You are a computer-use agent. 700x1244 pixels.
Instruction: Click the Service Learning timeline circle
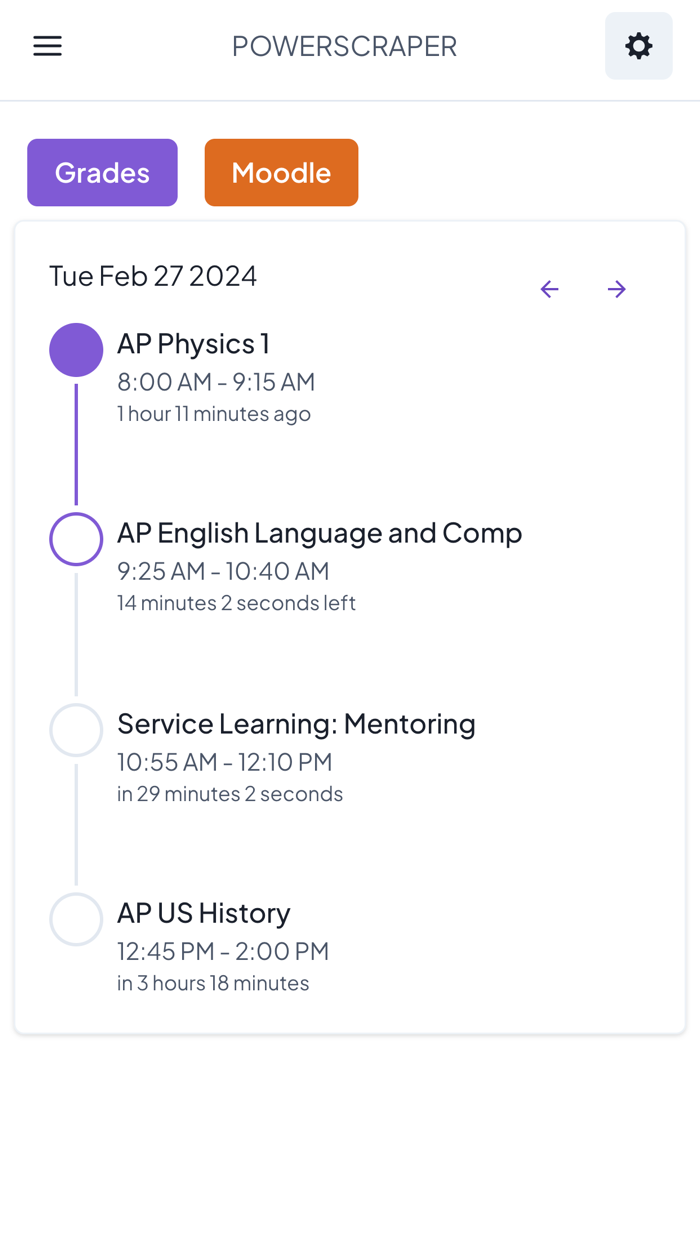click(76, 729)
